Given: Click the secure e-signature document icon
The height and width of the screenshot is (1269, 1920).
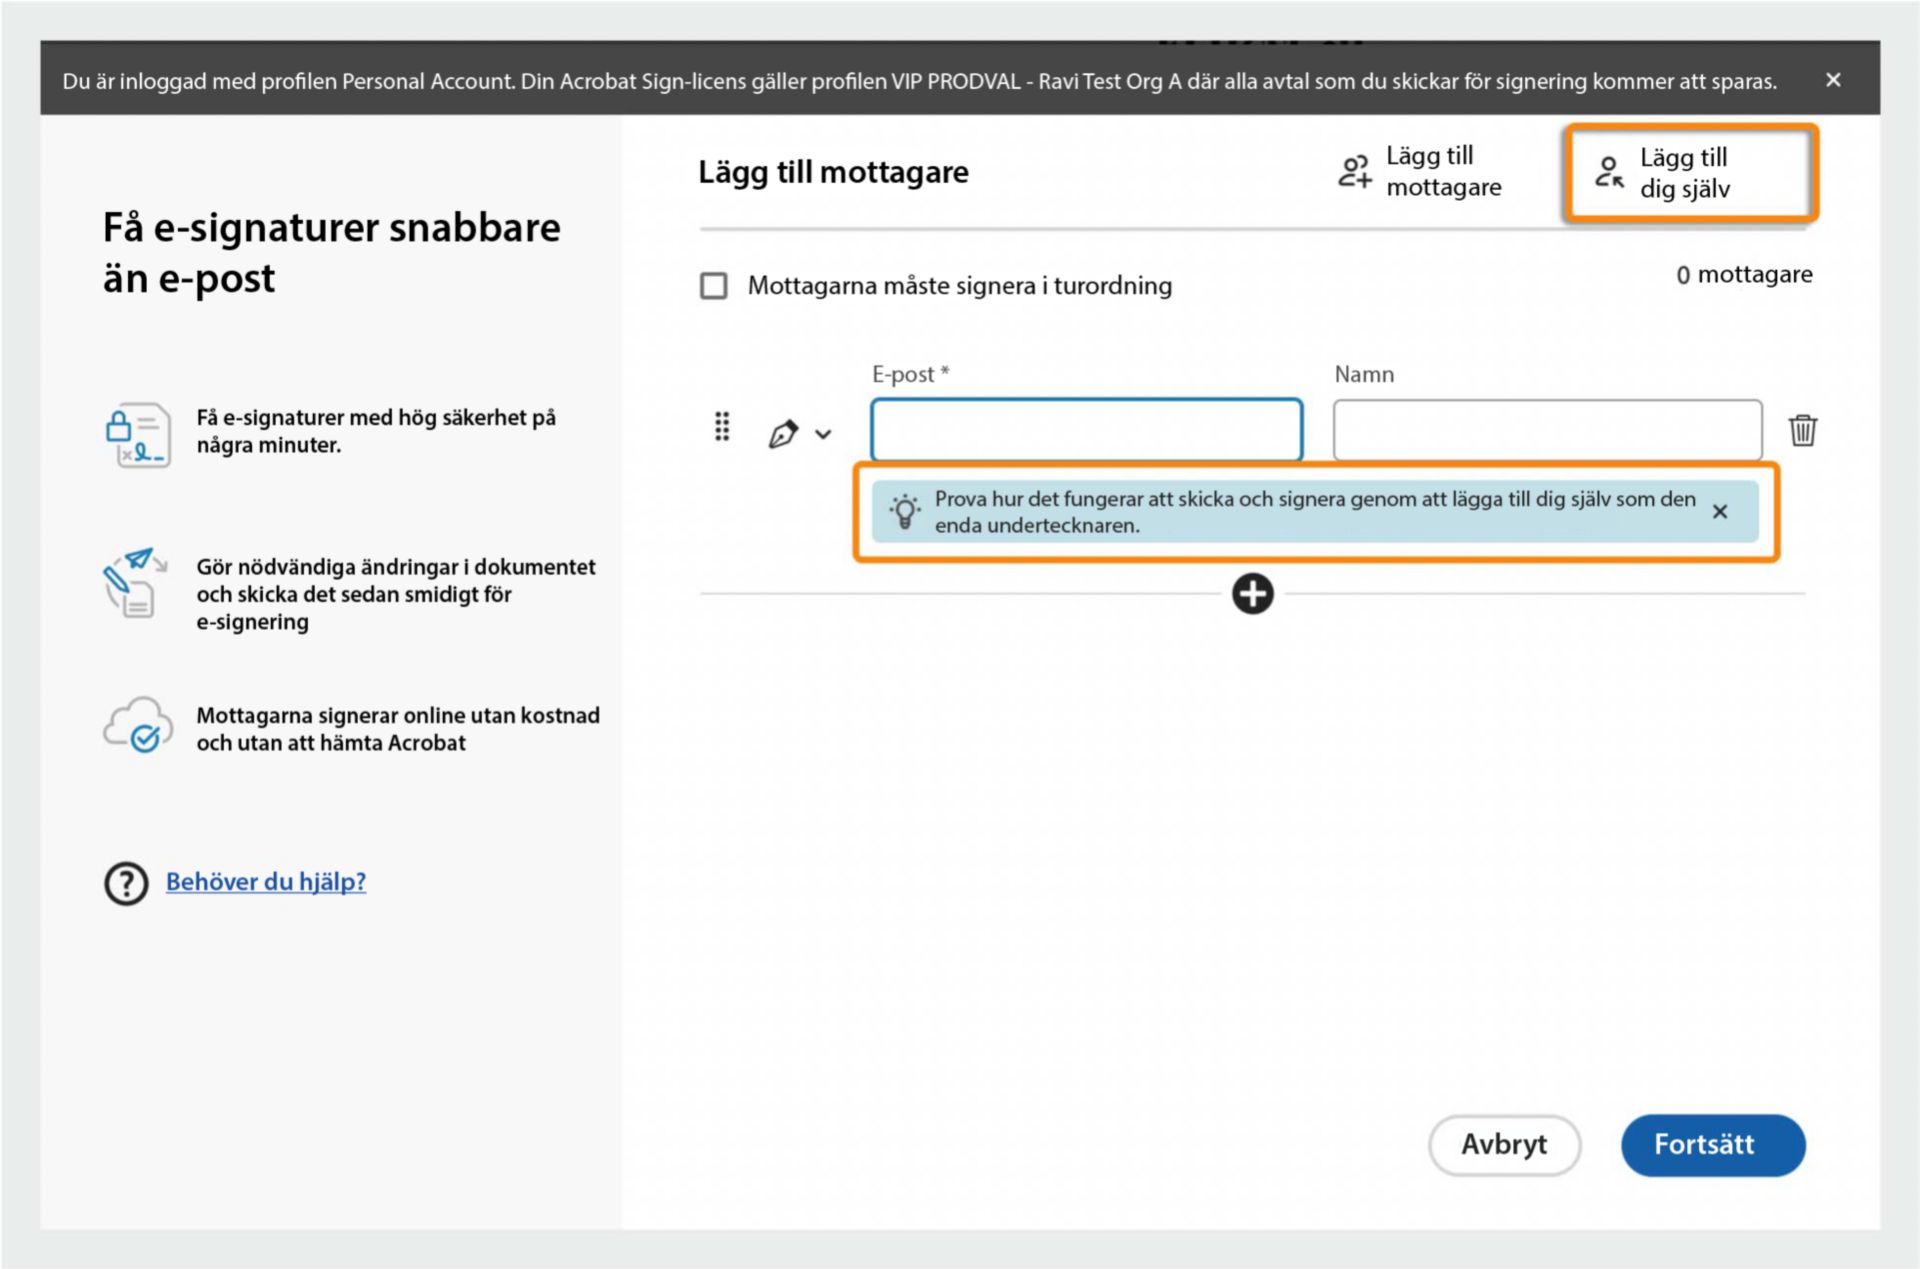Looking at the screenshot, I should click(137, 435).
